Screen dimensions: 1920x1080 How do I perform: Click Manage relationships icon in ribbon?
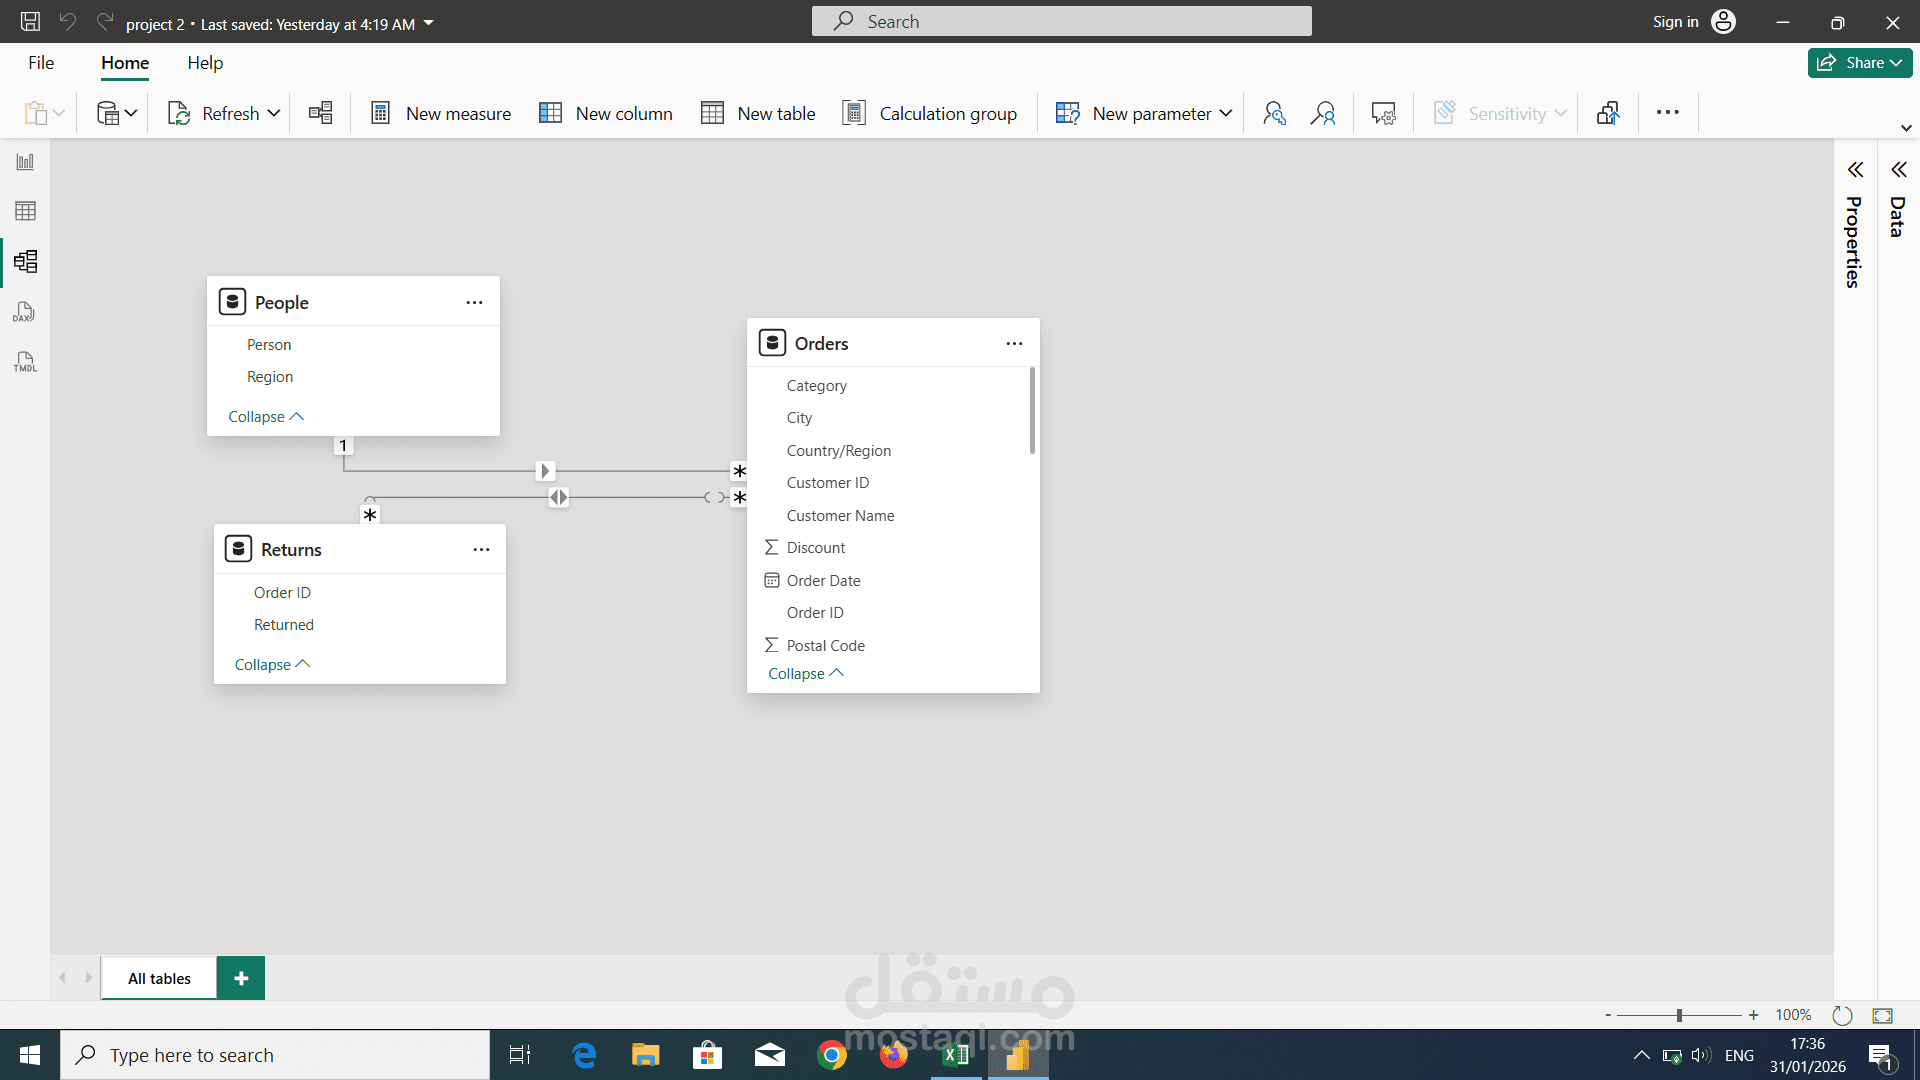pos(320,113)
